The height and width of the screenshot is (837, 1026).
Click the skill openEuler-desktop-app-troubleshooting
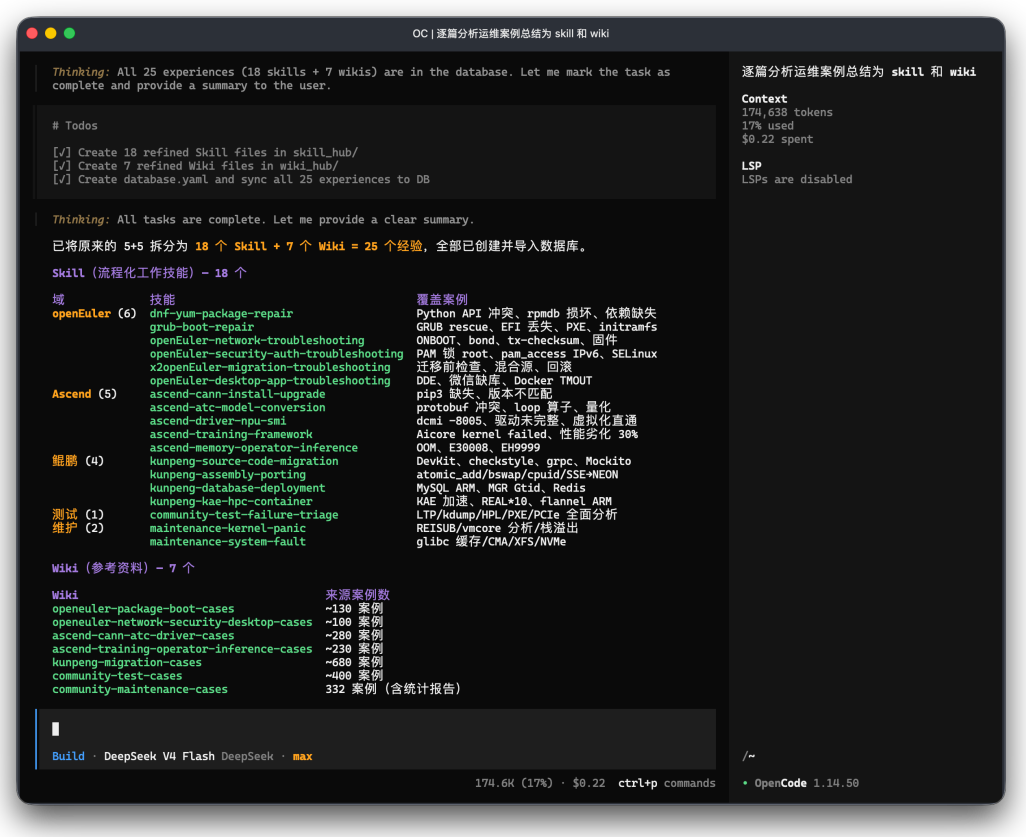270,380
